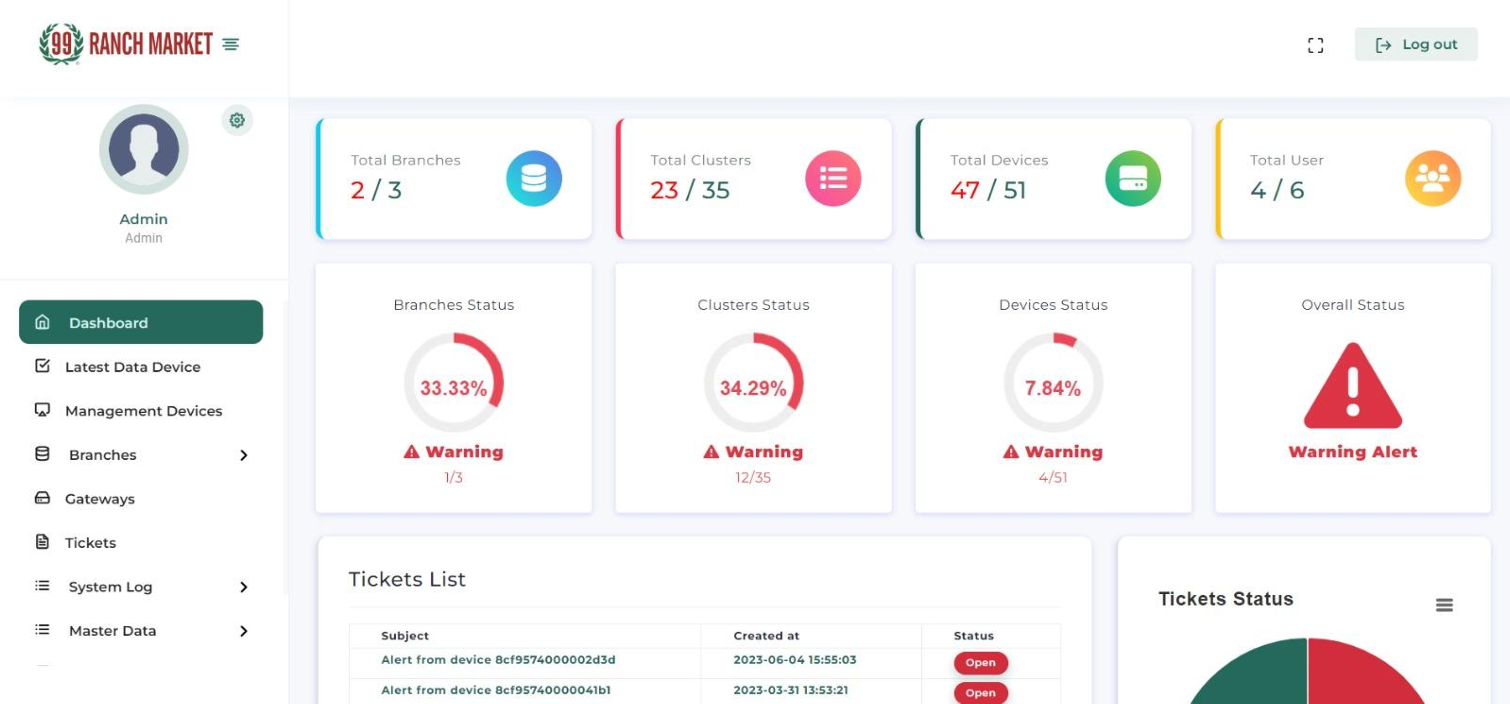Screen dimensions: 1510x704
Task: Expand Branches submenu chevron
Action: [x=243, y=455]
